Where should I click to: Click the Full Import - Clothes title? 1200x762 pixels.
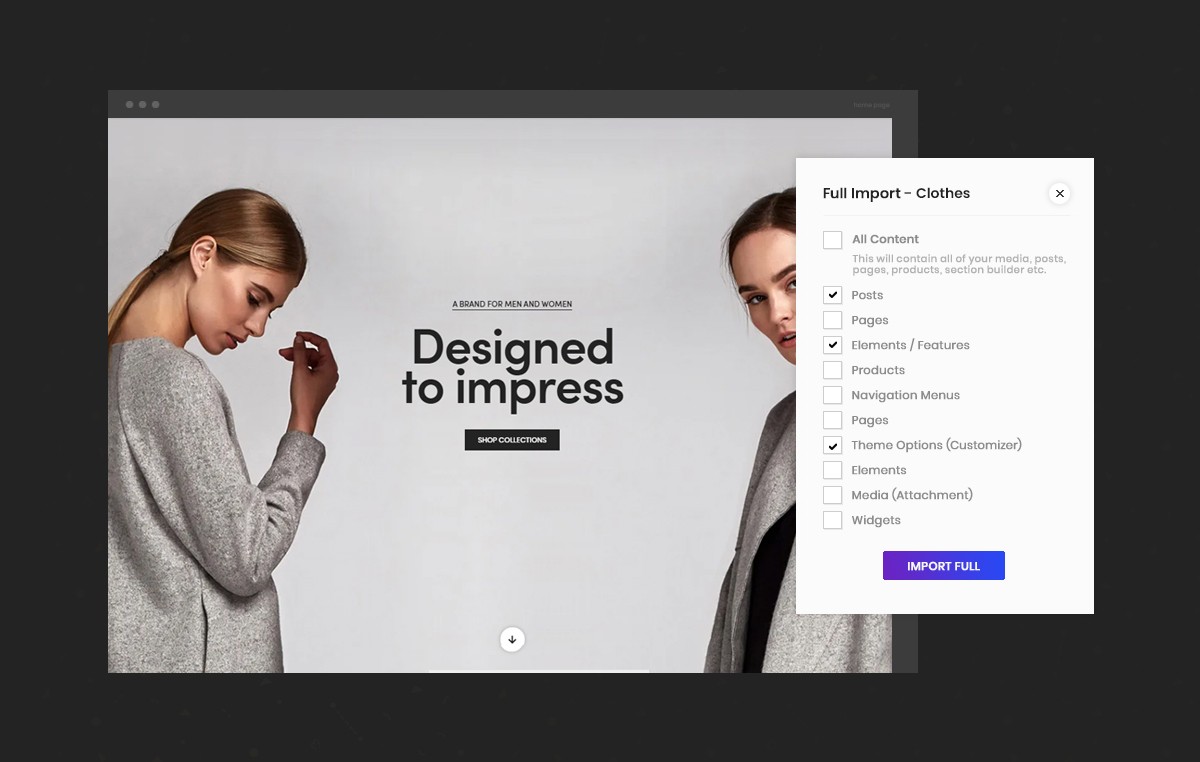click(x=896, y=193)
